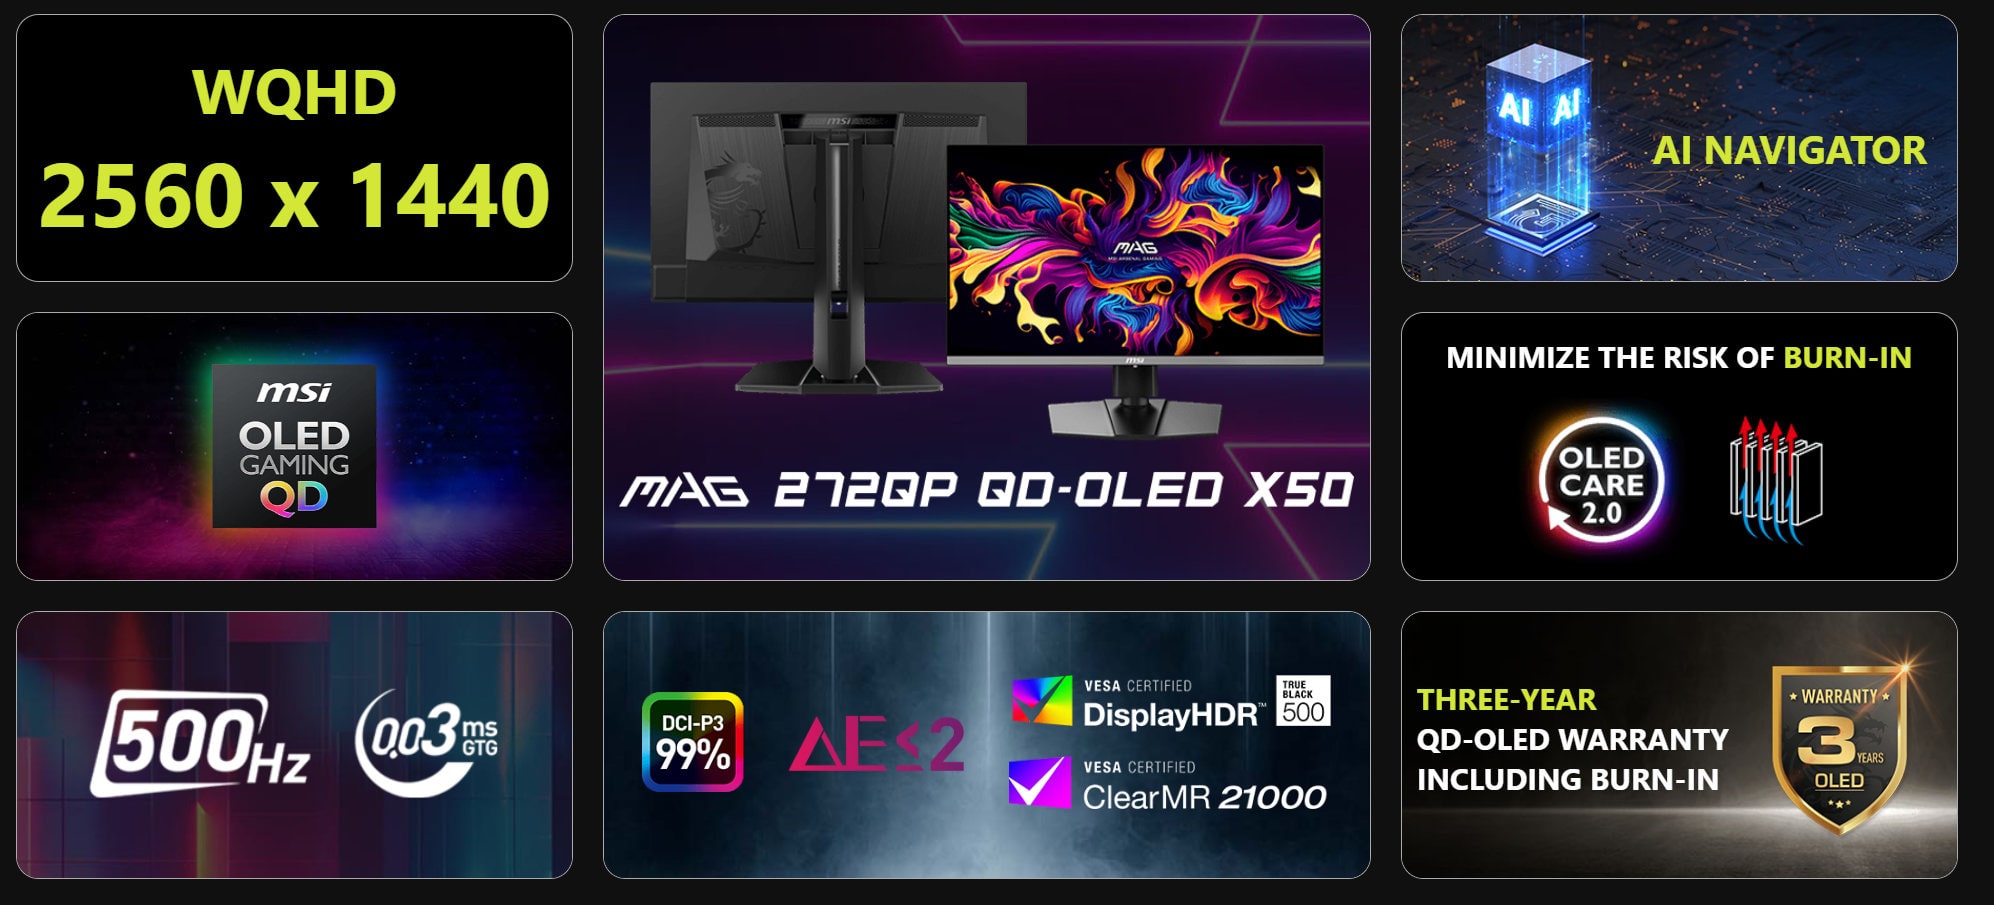
Task: Click the BURN-IN highlighted text
Action: click(x=1847, y=358)
